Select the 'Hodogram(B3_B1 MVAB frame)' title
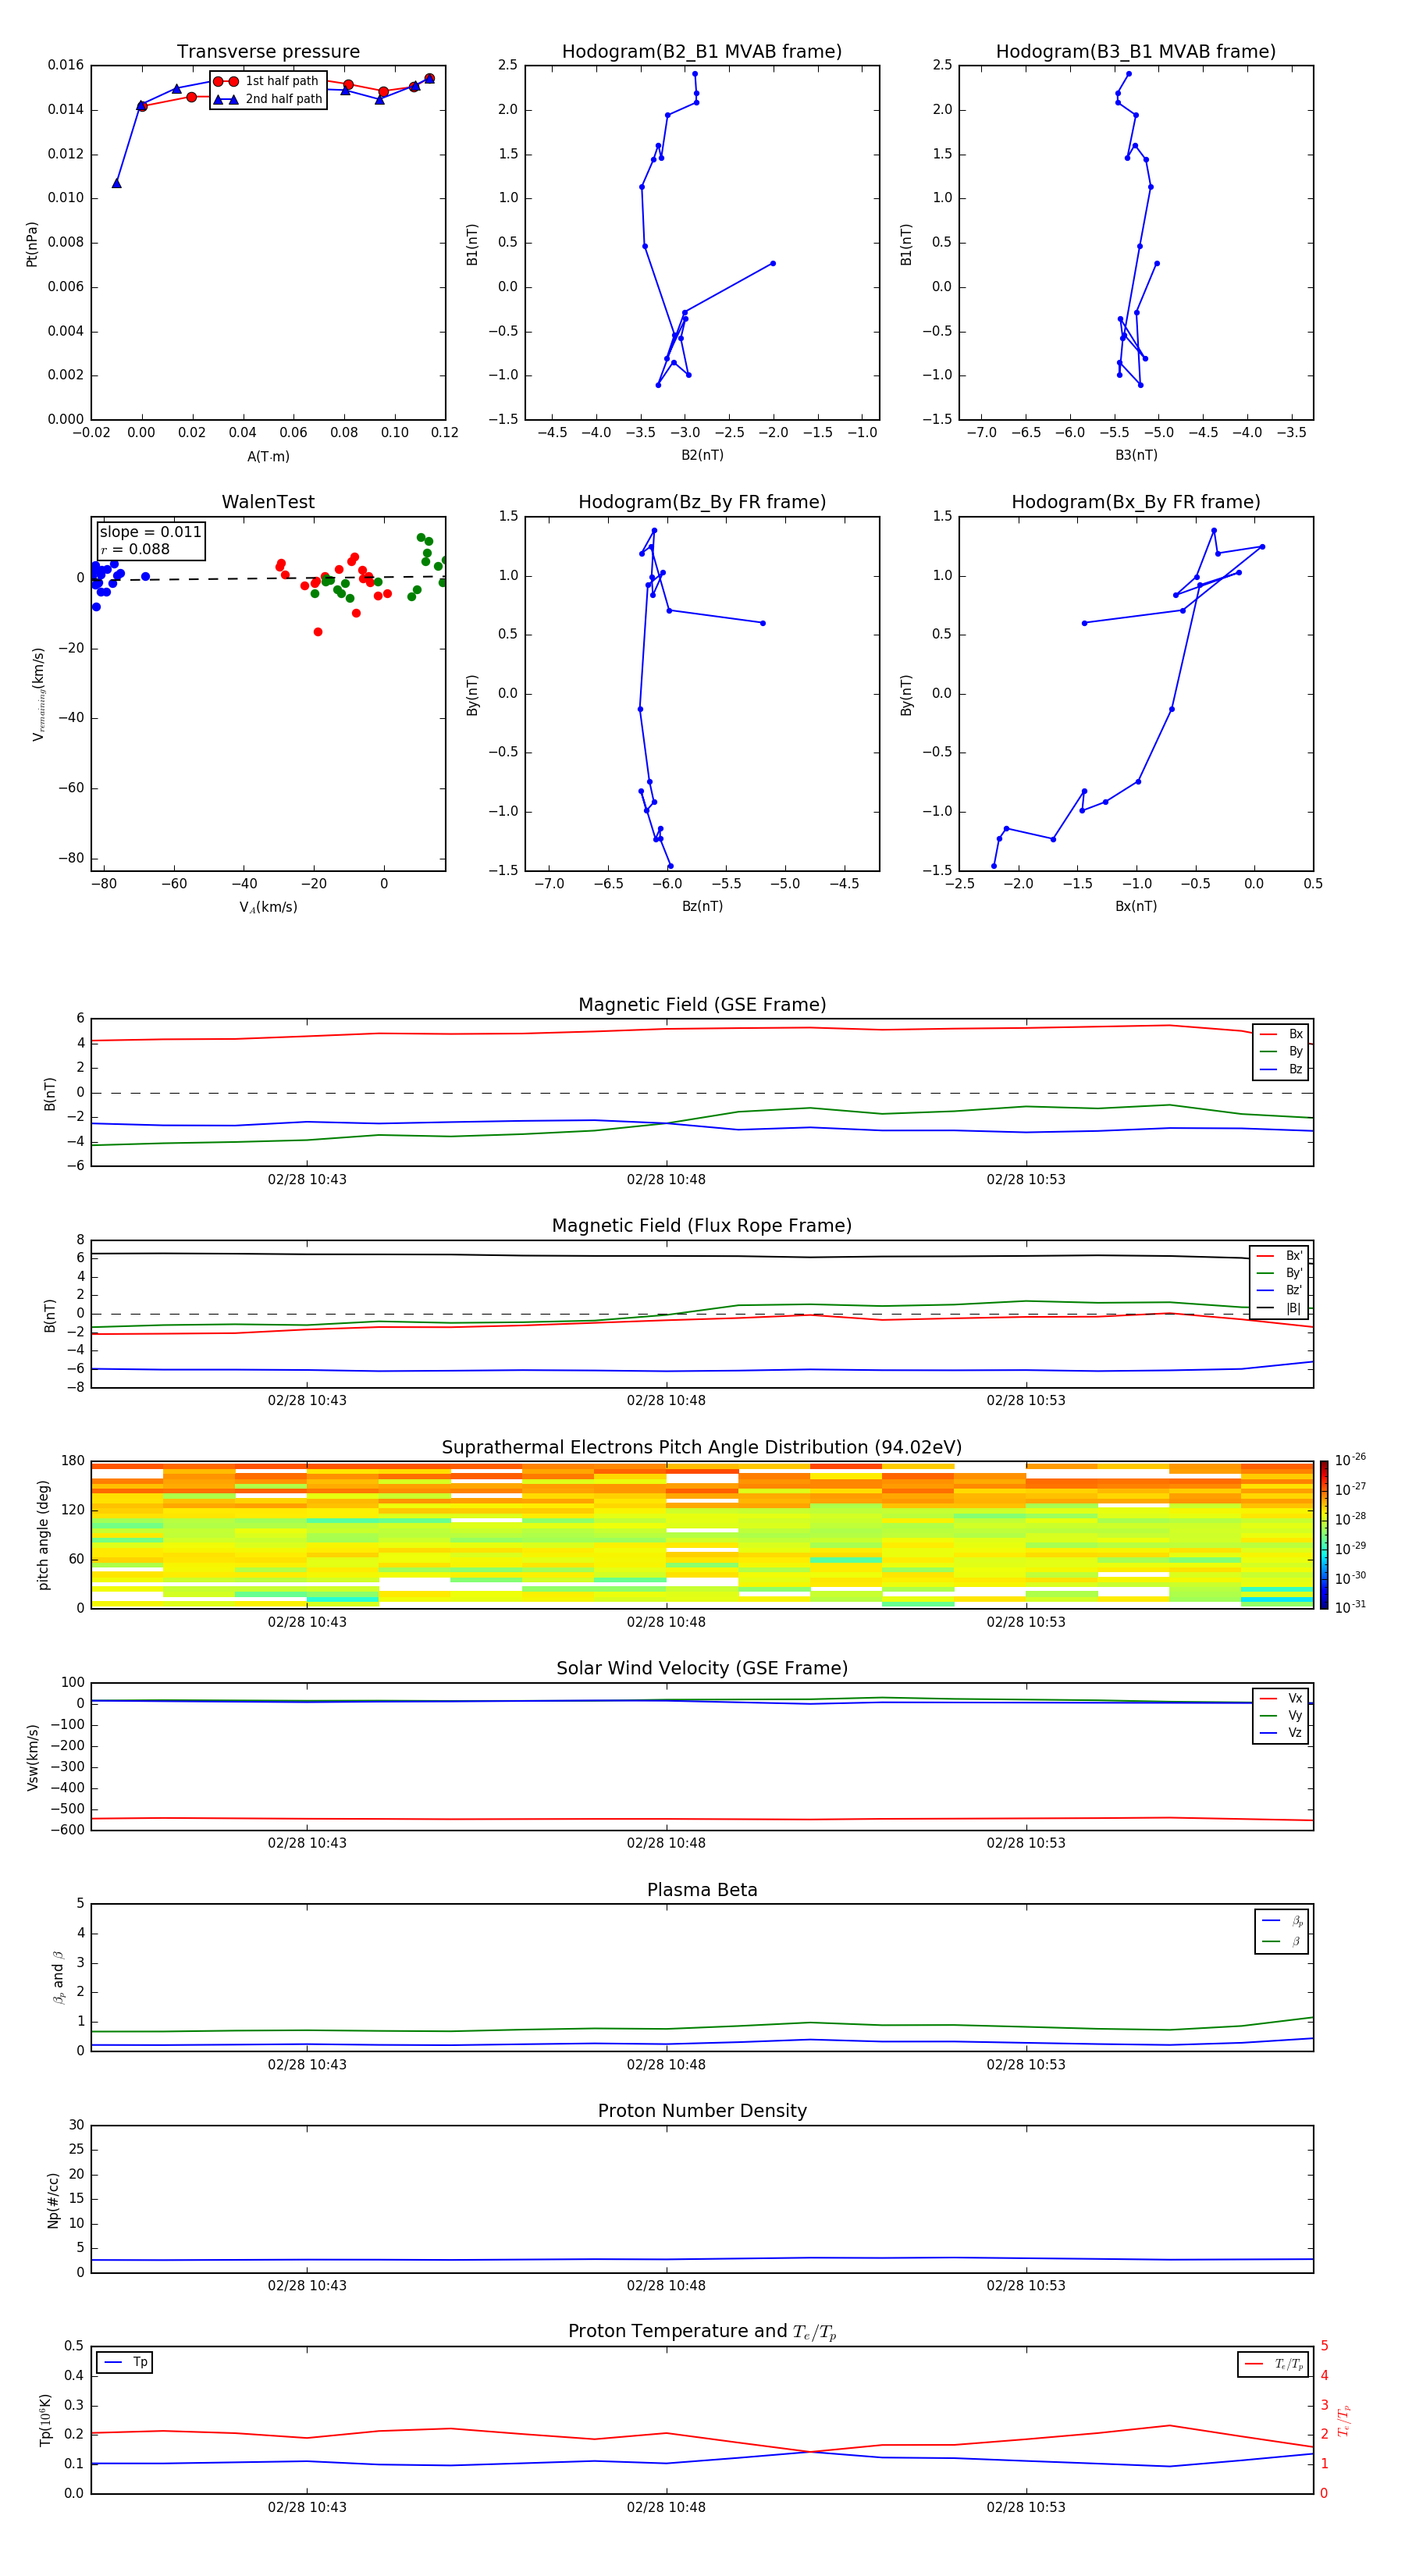1405x2576 pixels. 1136,51
